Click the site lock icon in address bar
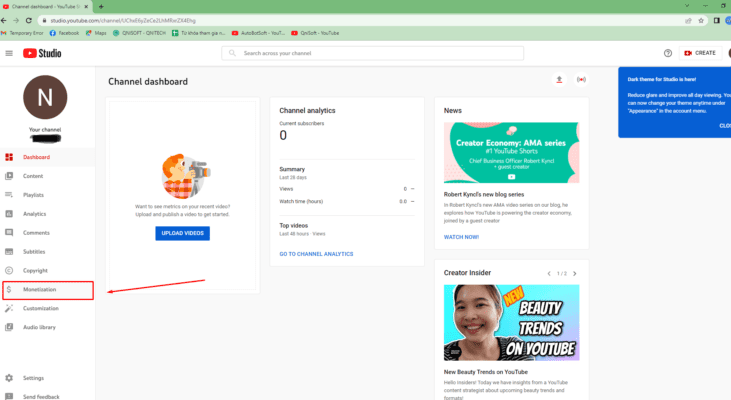The width and height of the screenshot is (731, 400). click(44, 21)
